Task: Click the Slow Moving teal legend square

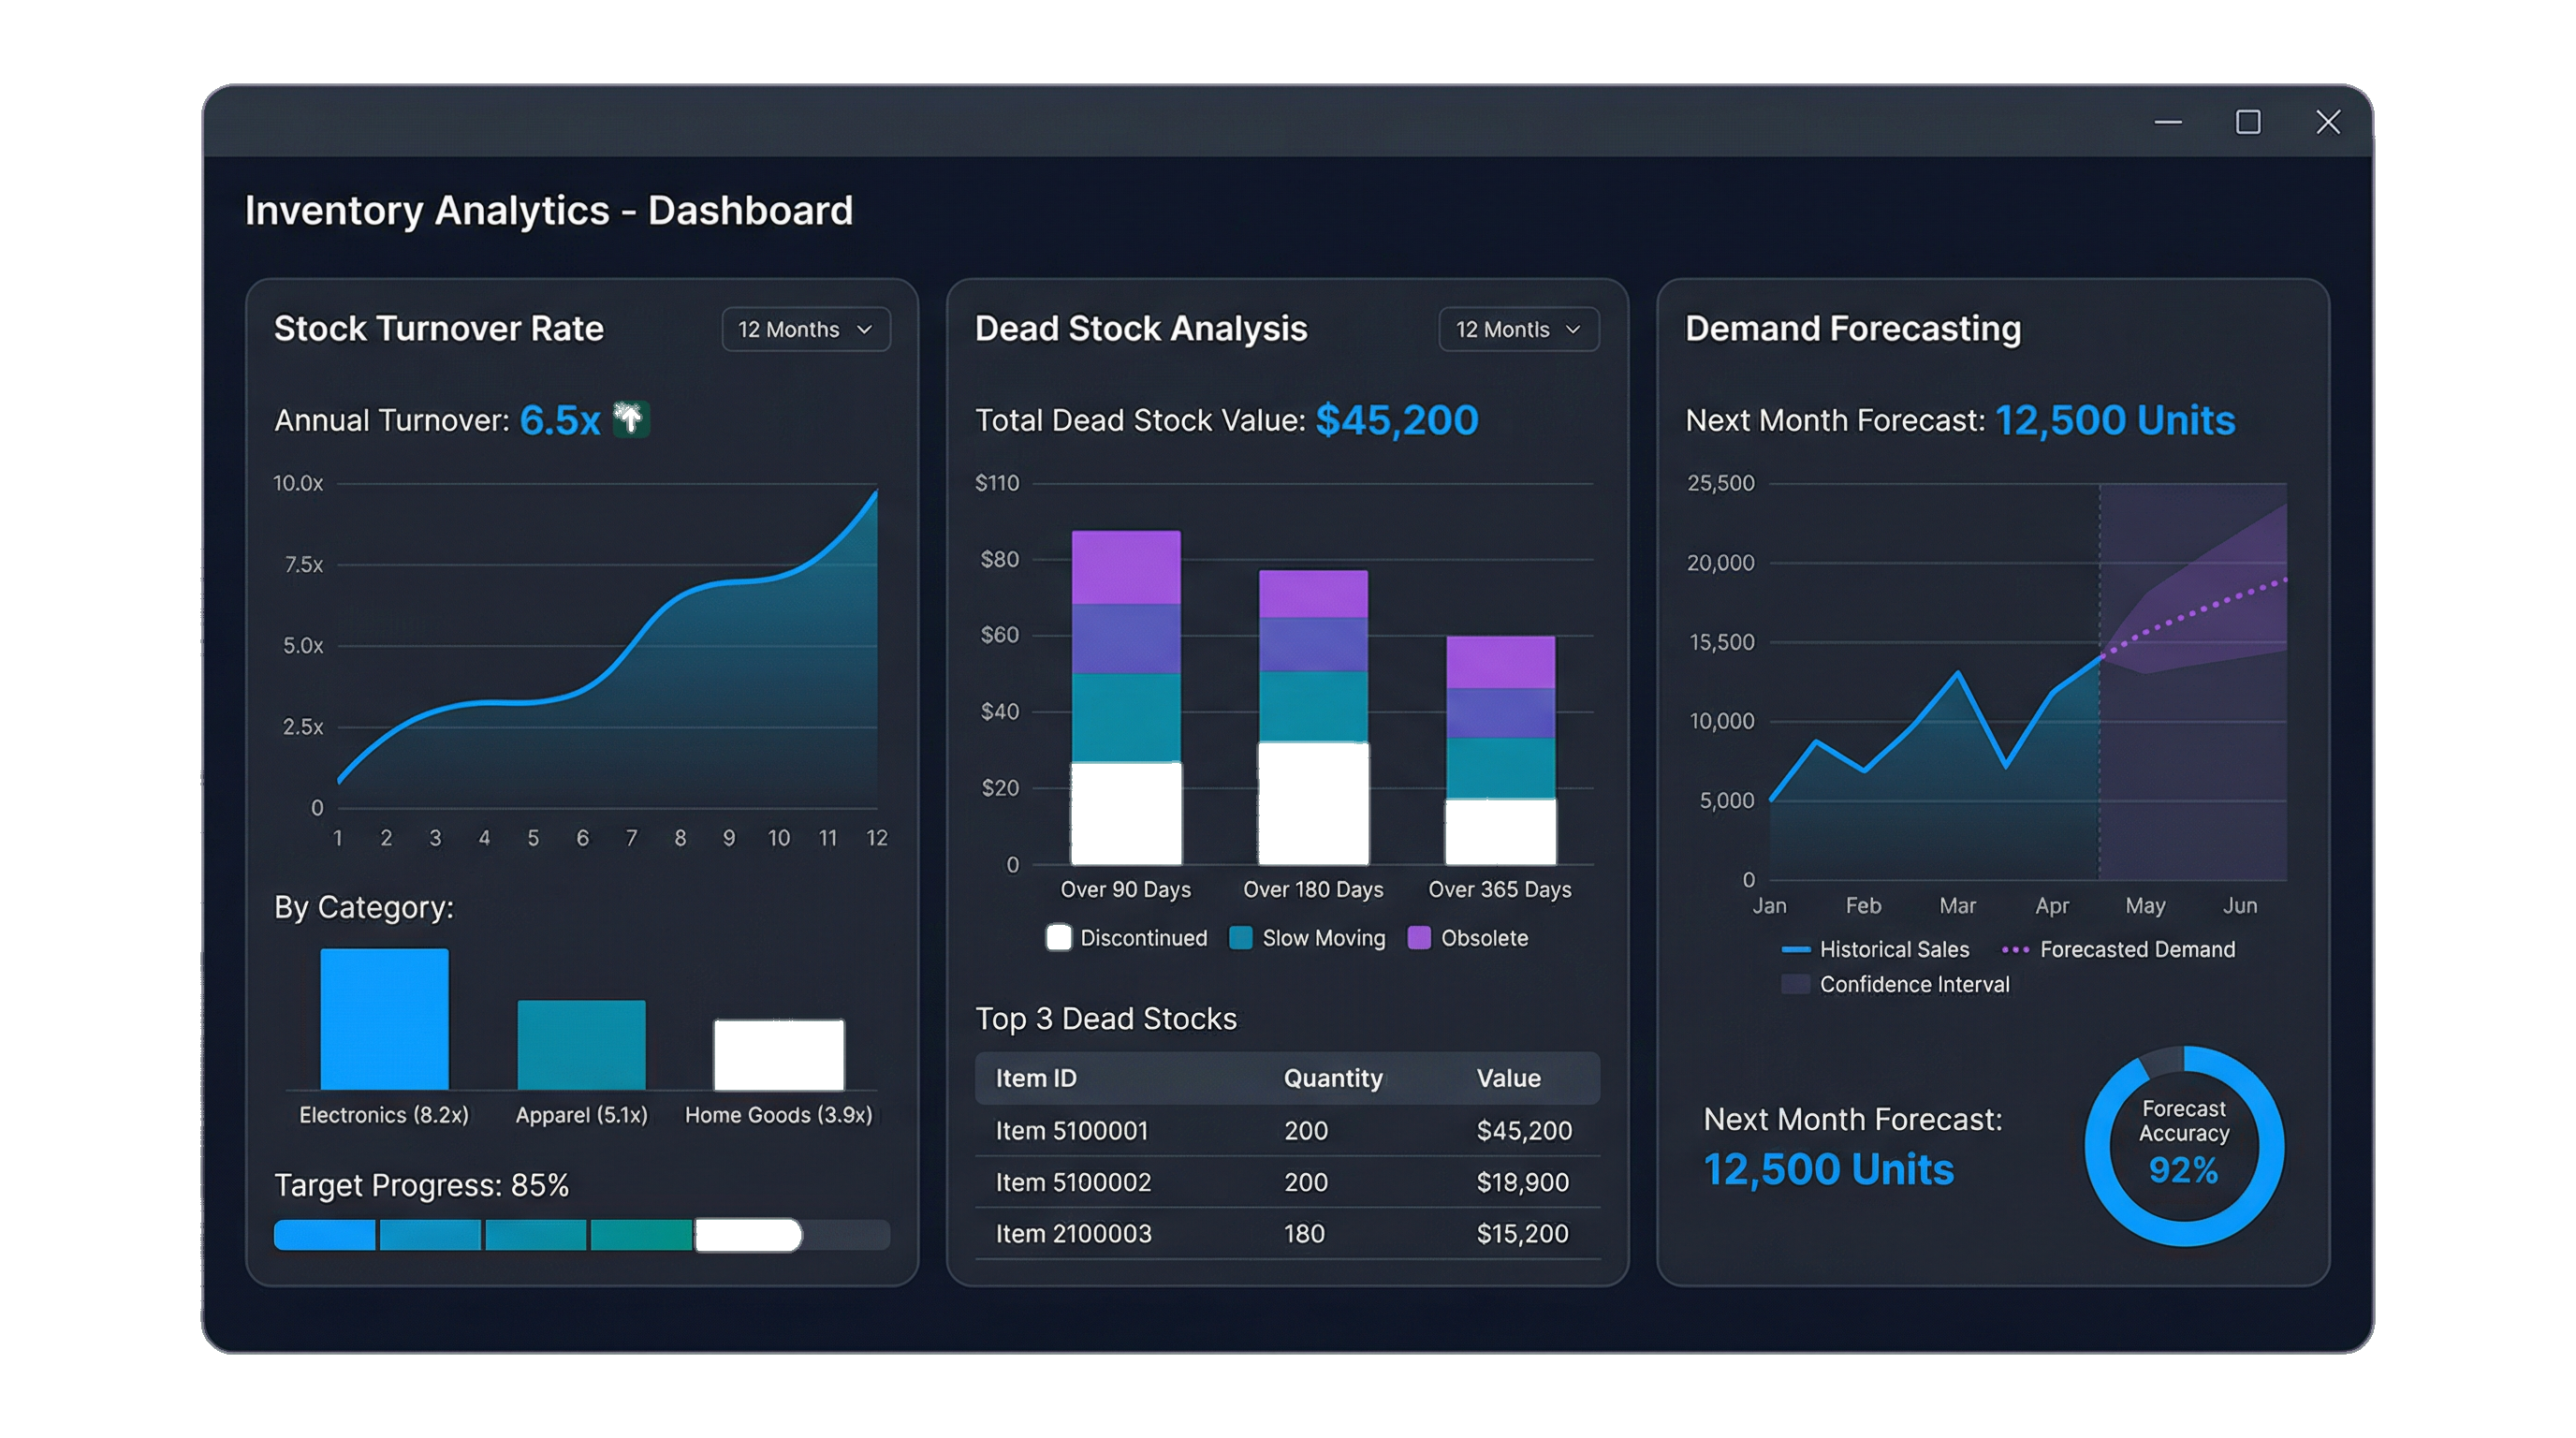Action: [x=1240, y=938]
